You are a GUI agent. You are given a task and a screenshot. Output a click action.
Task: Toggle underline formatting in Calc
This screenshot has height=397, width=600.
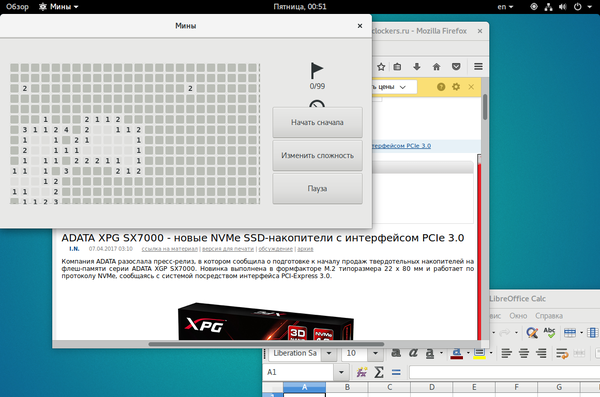[x=430, y=353]
